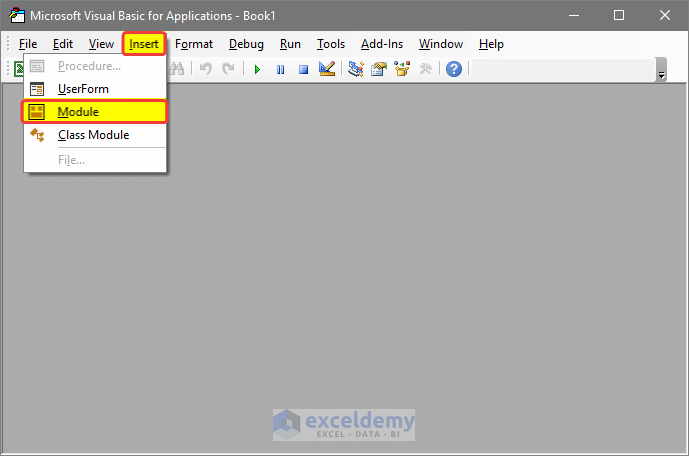Screen dimensions: 689x456
Task: Minimize the VBA window
Action: pos(573,15)
